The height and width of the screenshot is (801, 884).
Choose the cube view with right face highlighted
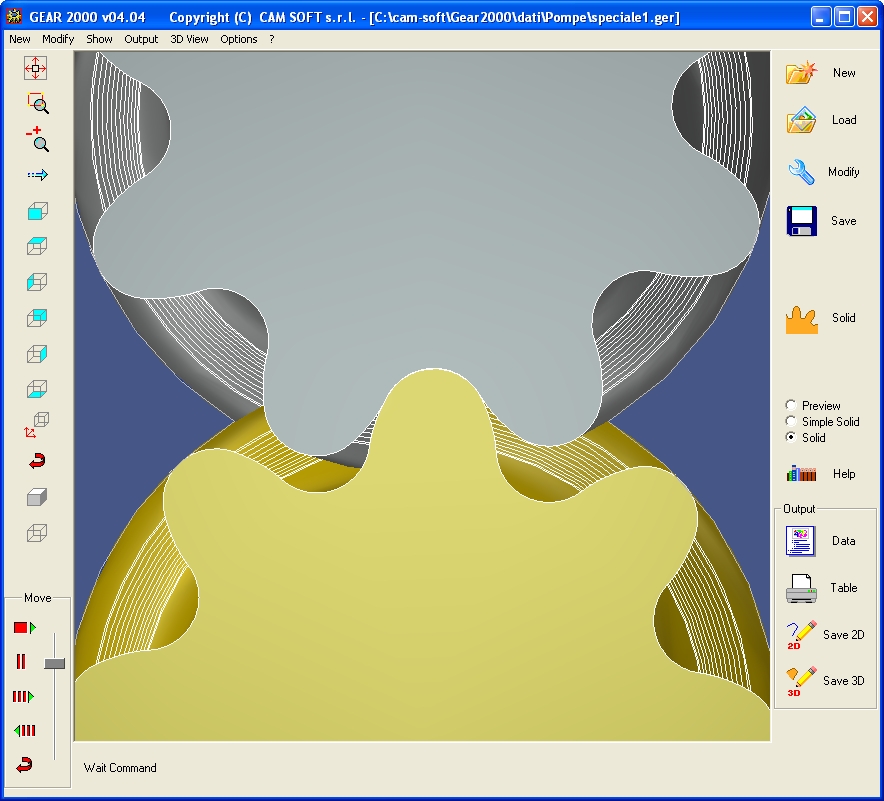point(37,354)
